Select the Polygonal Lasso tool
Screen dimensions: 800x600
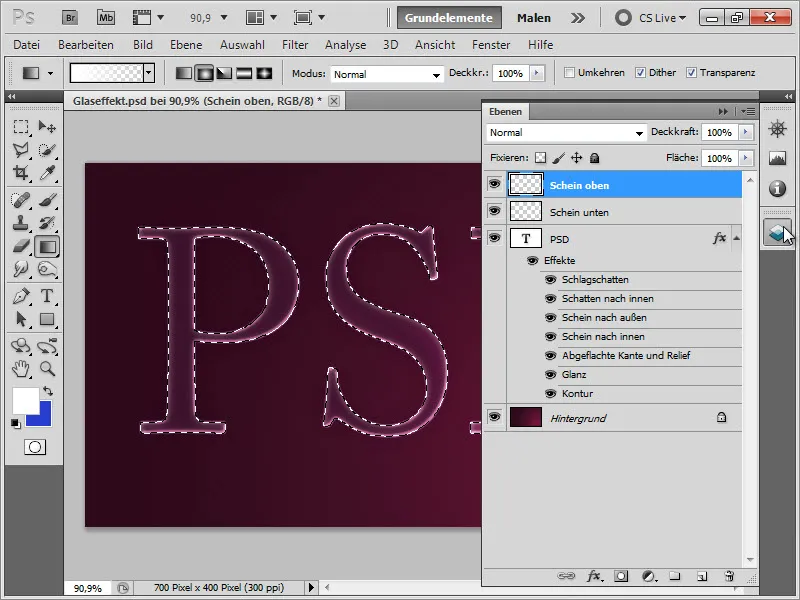pos(21,150)
